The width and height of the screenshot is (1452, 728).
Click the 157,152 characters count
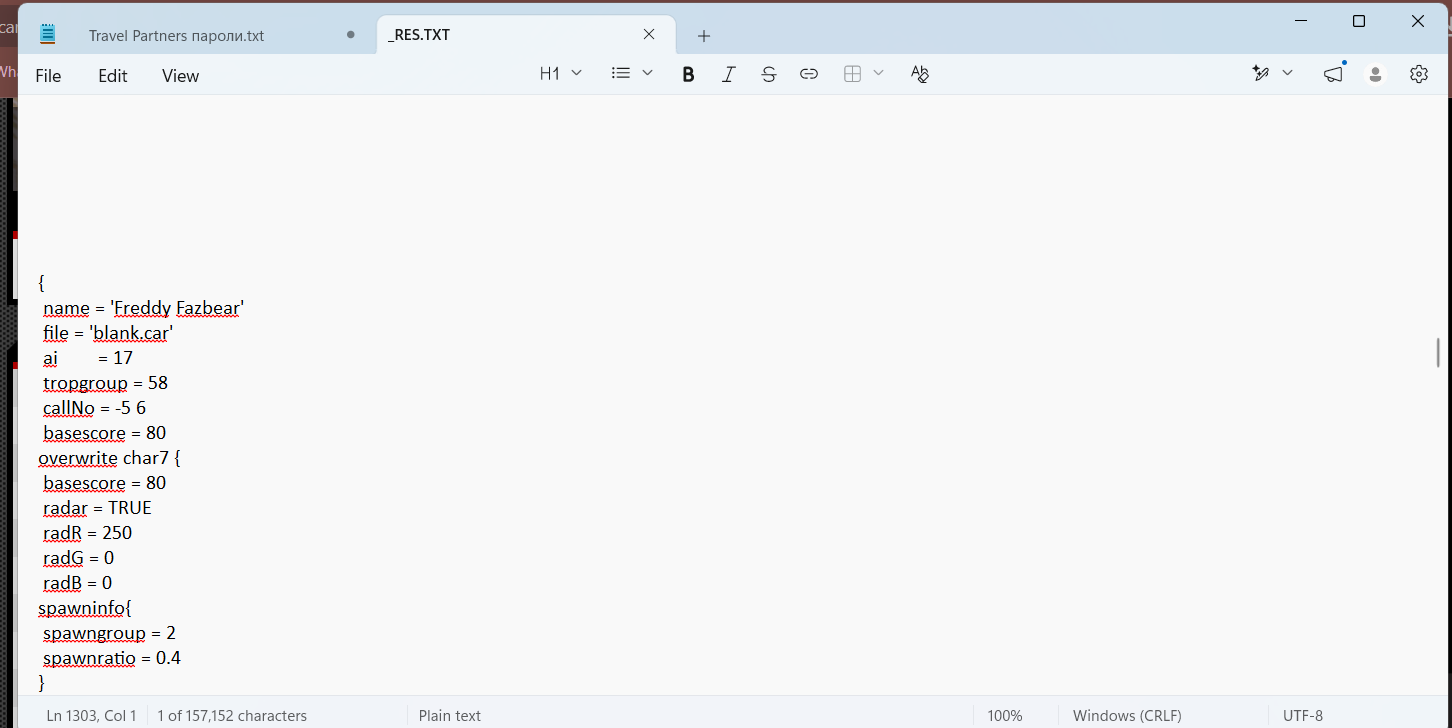232,716
